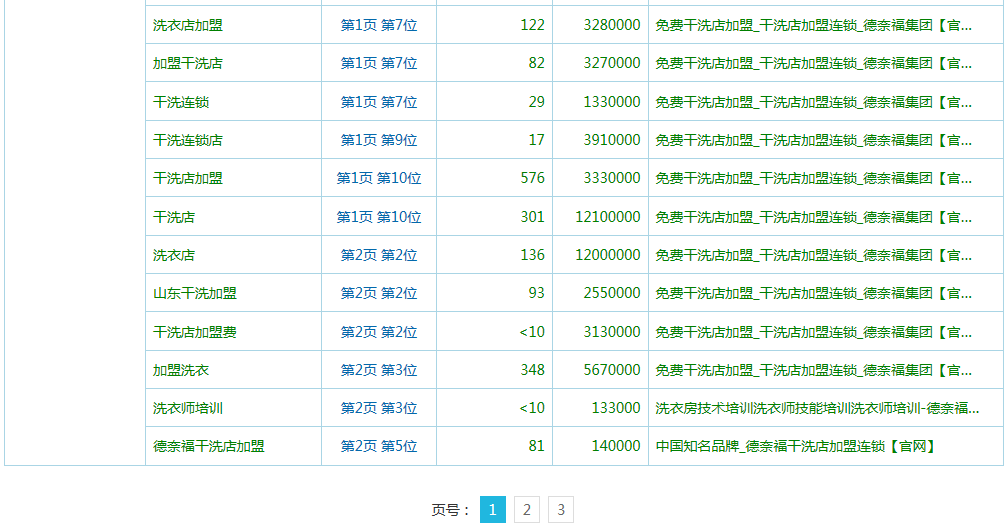Open page title link in 洗衣店 row
1008x528 pixels.
coord(813,255)
